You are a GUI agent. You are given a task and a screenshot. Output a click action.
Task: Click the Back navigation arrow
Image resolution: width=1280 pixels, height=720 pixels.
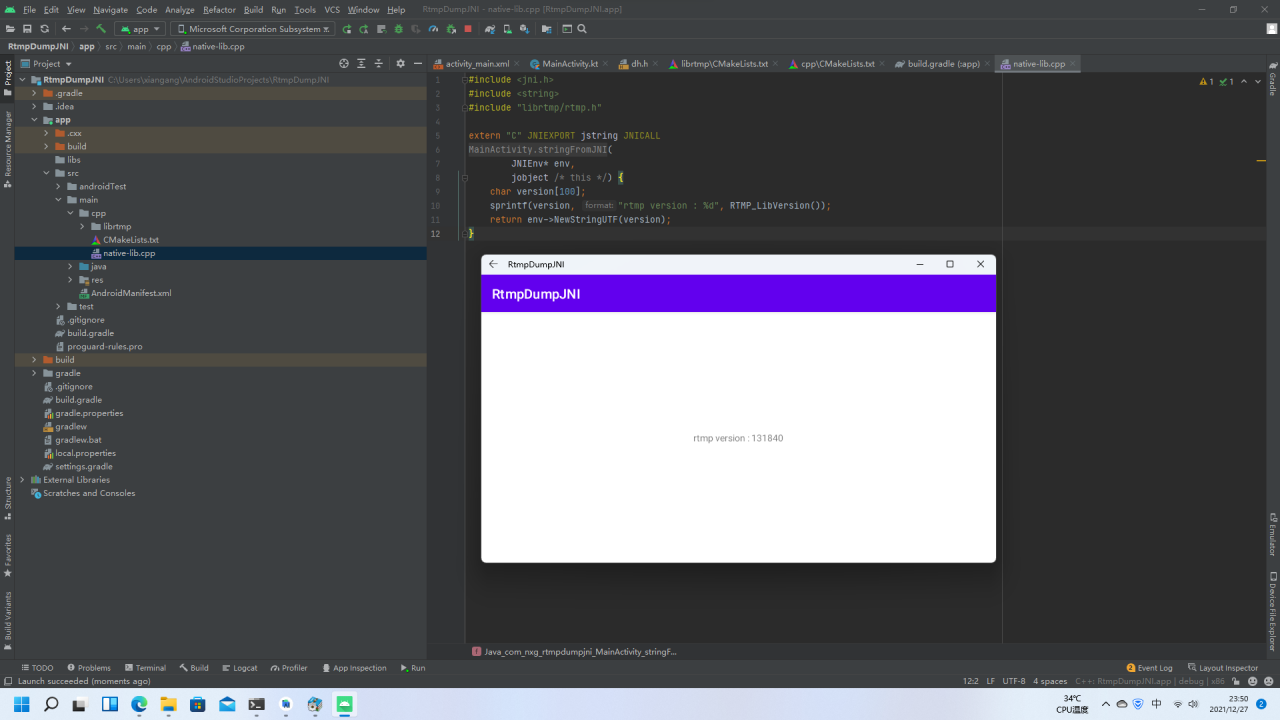(x=66, y=29)
